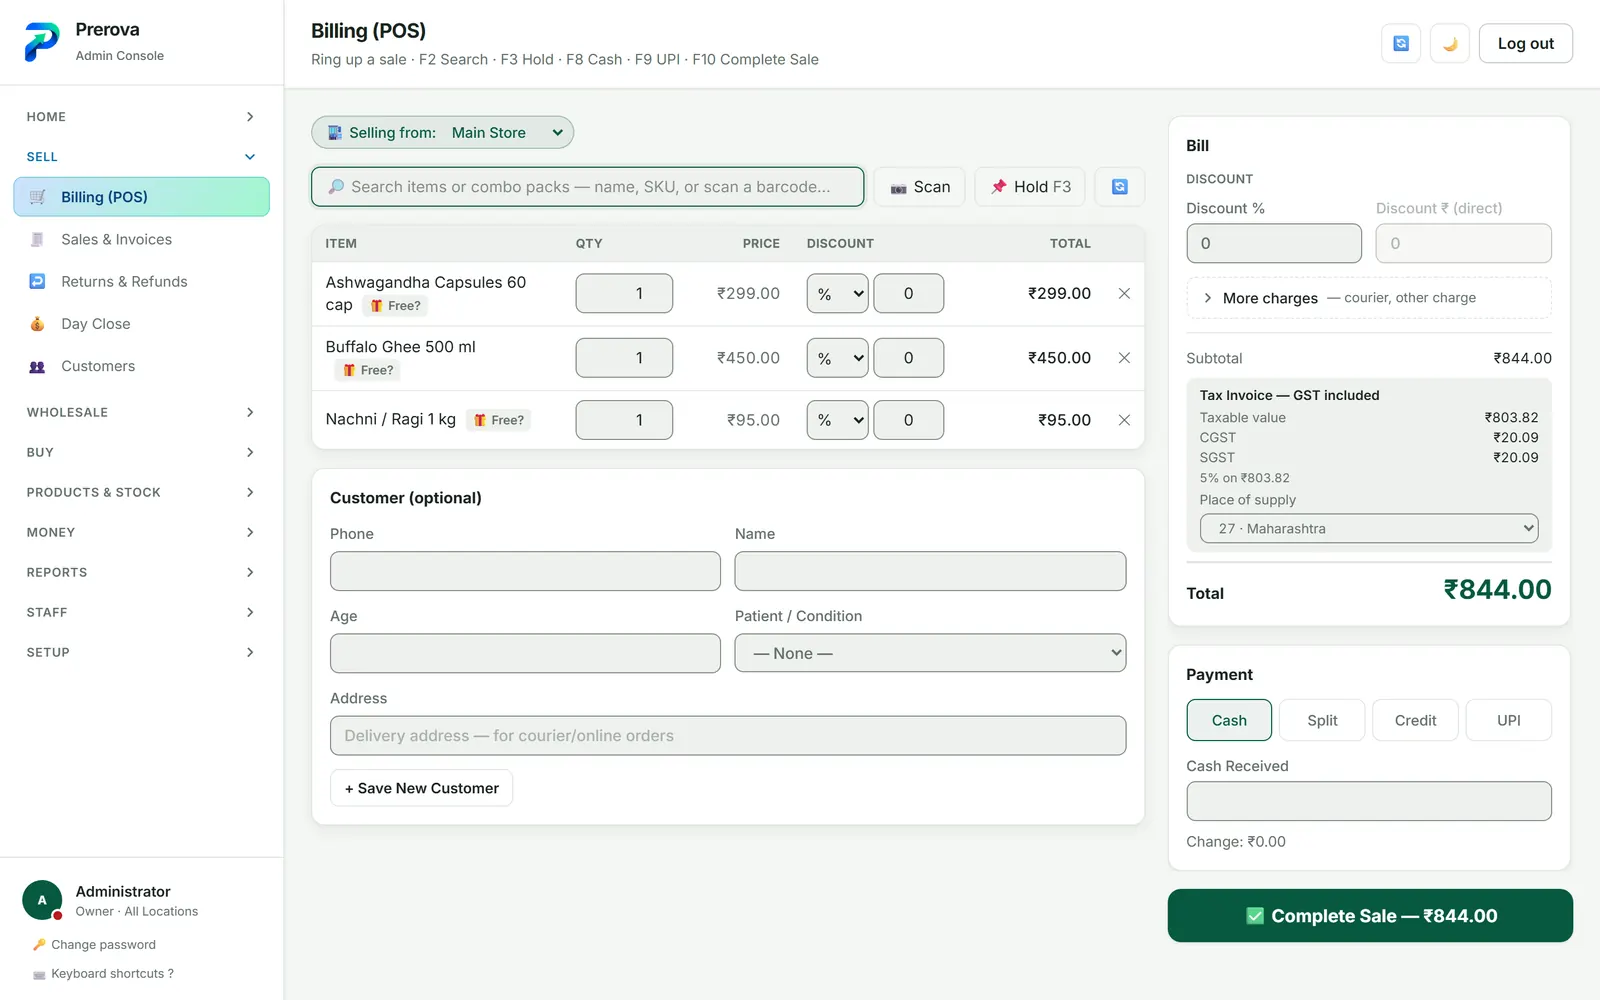Viewport: 1600px width, 1000px height.
Task: Remove Buffalo Ghee 500 ml row
Action: click(x=1124, y=358)
